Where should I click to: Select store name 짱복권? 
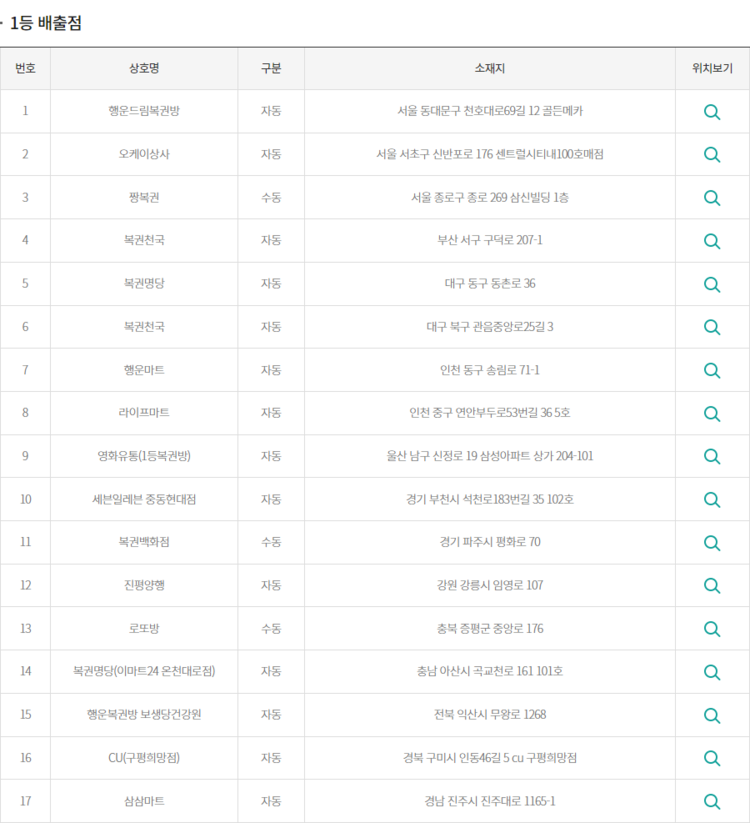pyautogui.click(x=144, y=197)
